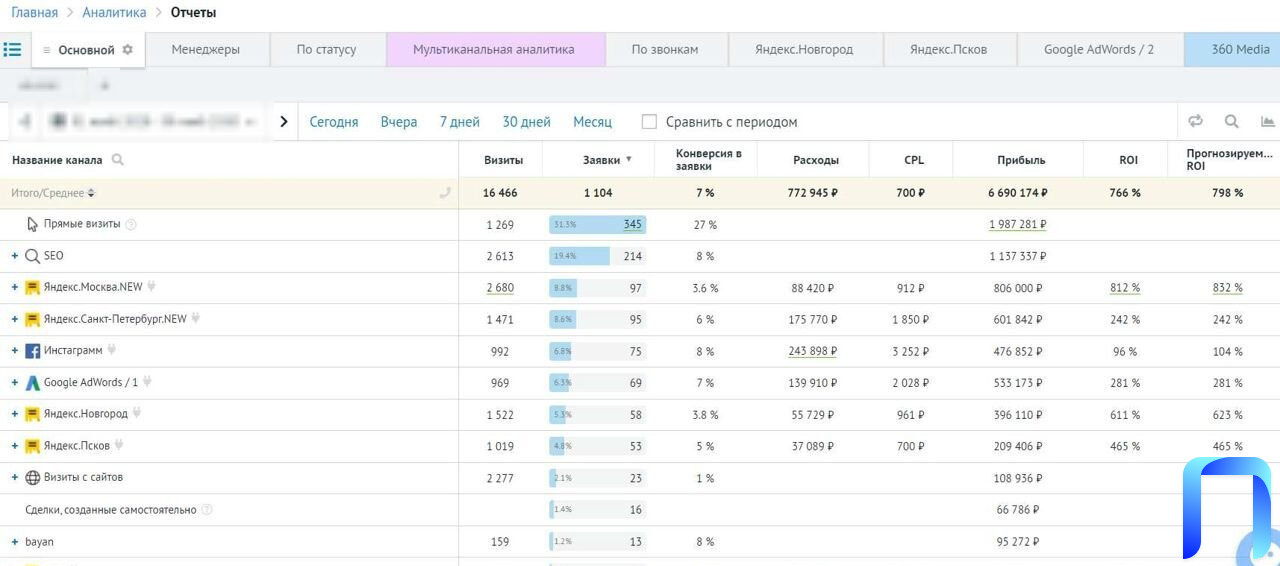This screenshot has width=1280, height=566.
Task: Click the plug icon beside Яндекс.Псков row
Action: click(x=119, y=445)
